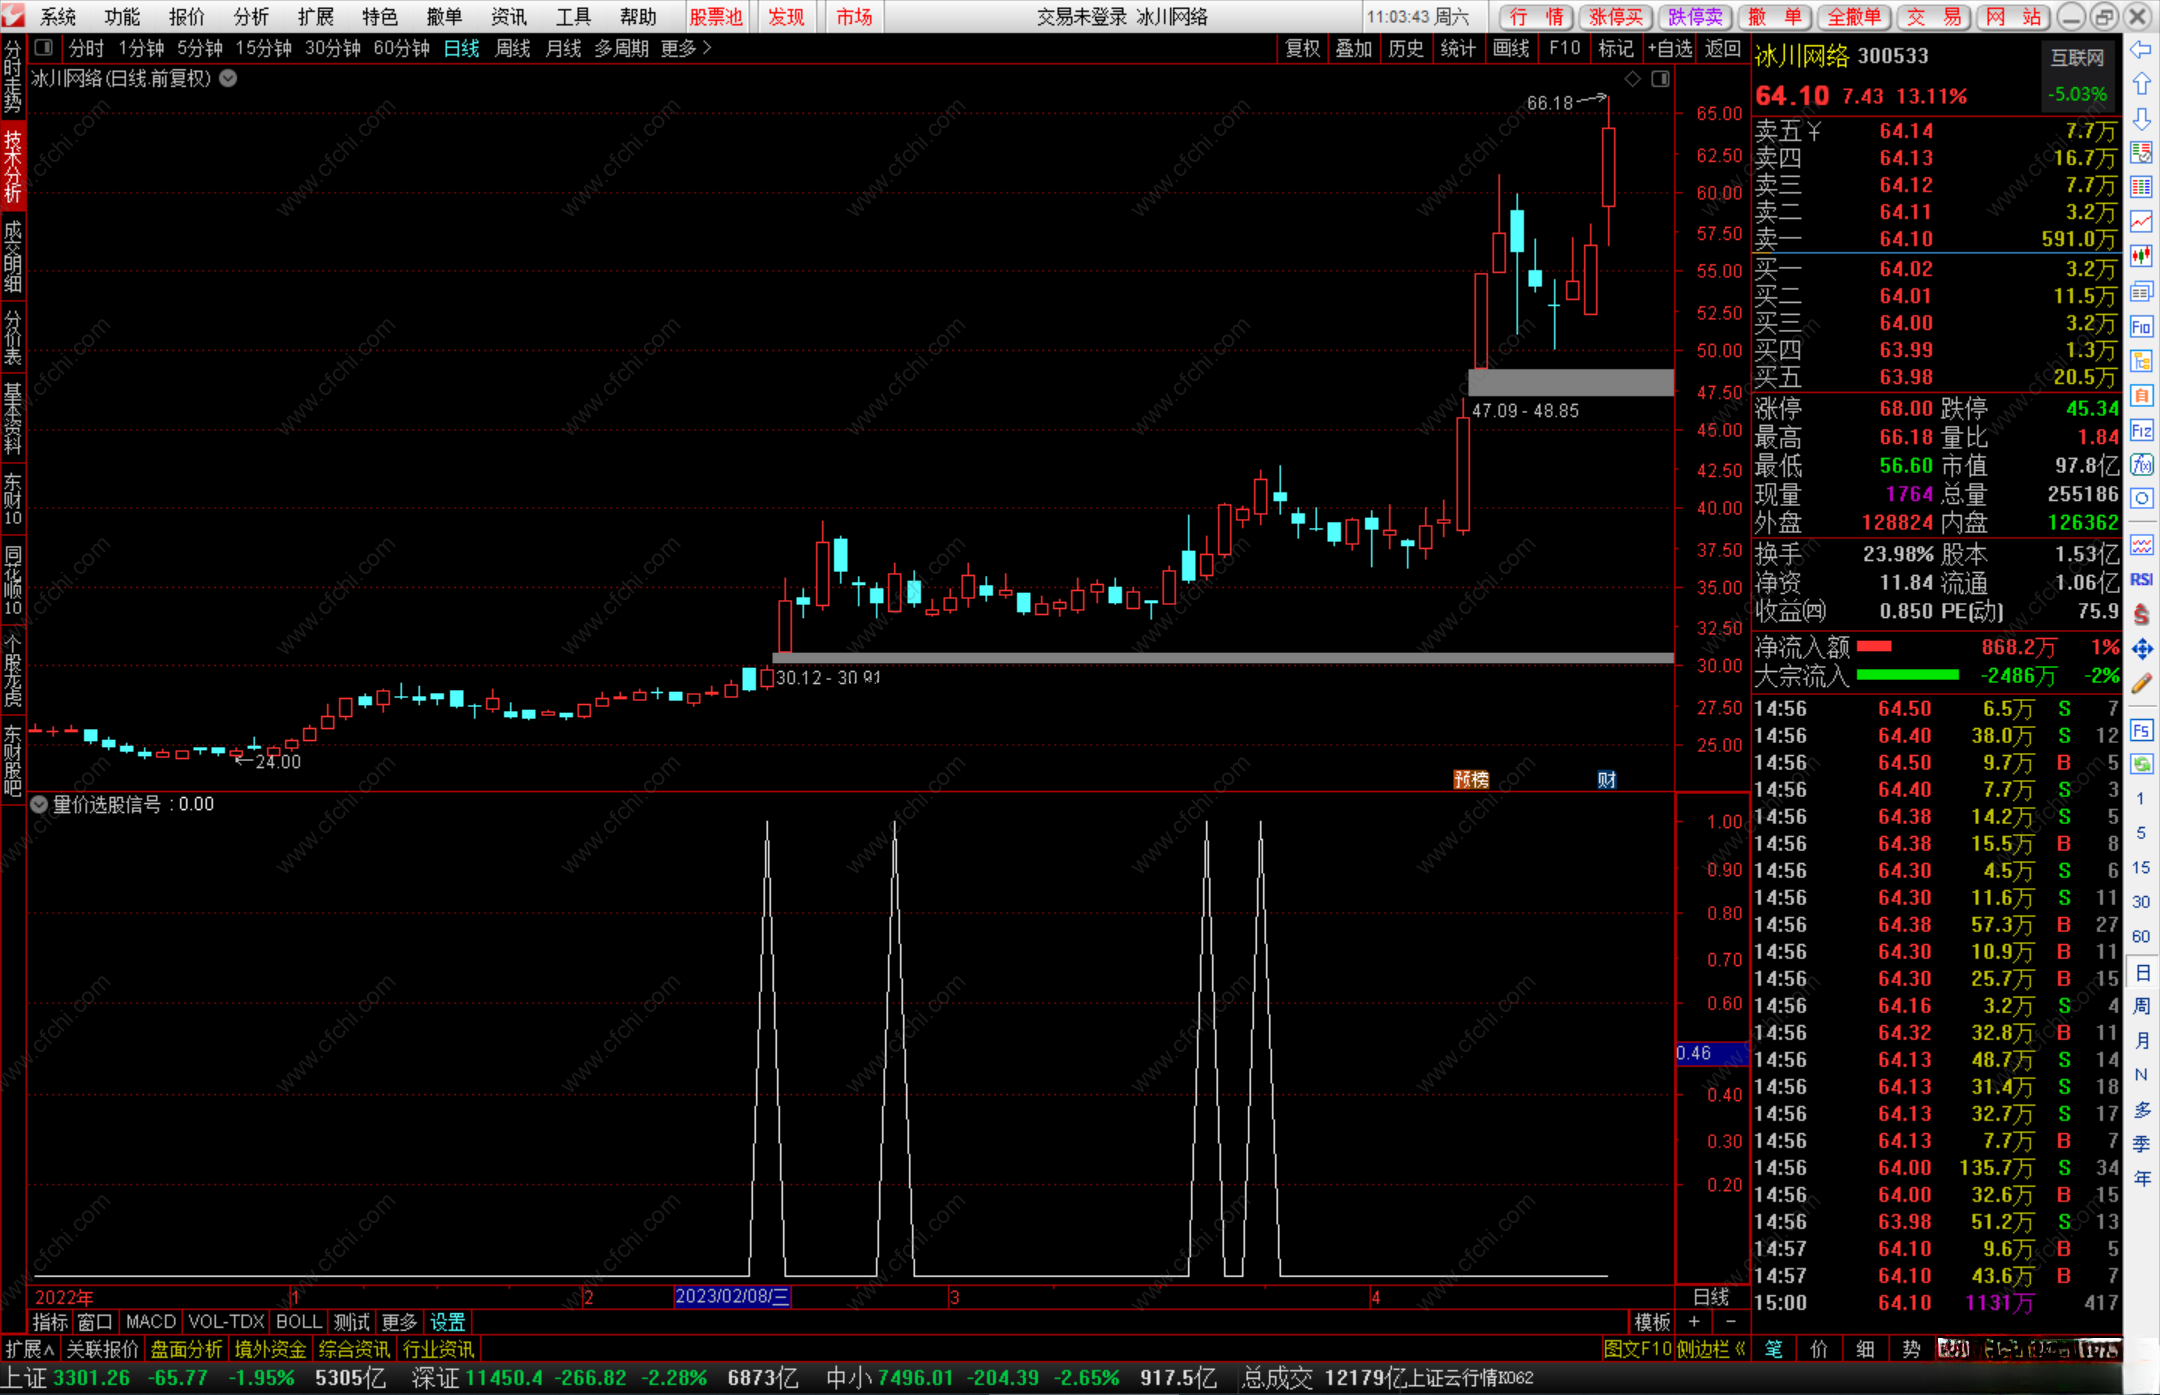Viewport: 2160px width, 1395px height.
Task: Toggle the panel layout icon left of 分时
Action: point(43,47)
